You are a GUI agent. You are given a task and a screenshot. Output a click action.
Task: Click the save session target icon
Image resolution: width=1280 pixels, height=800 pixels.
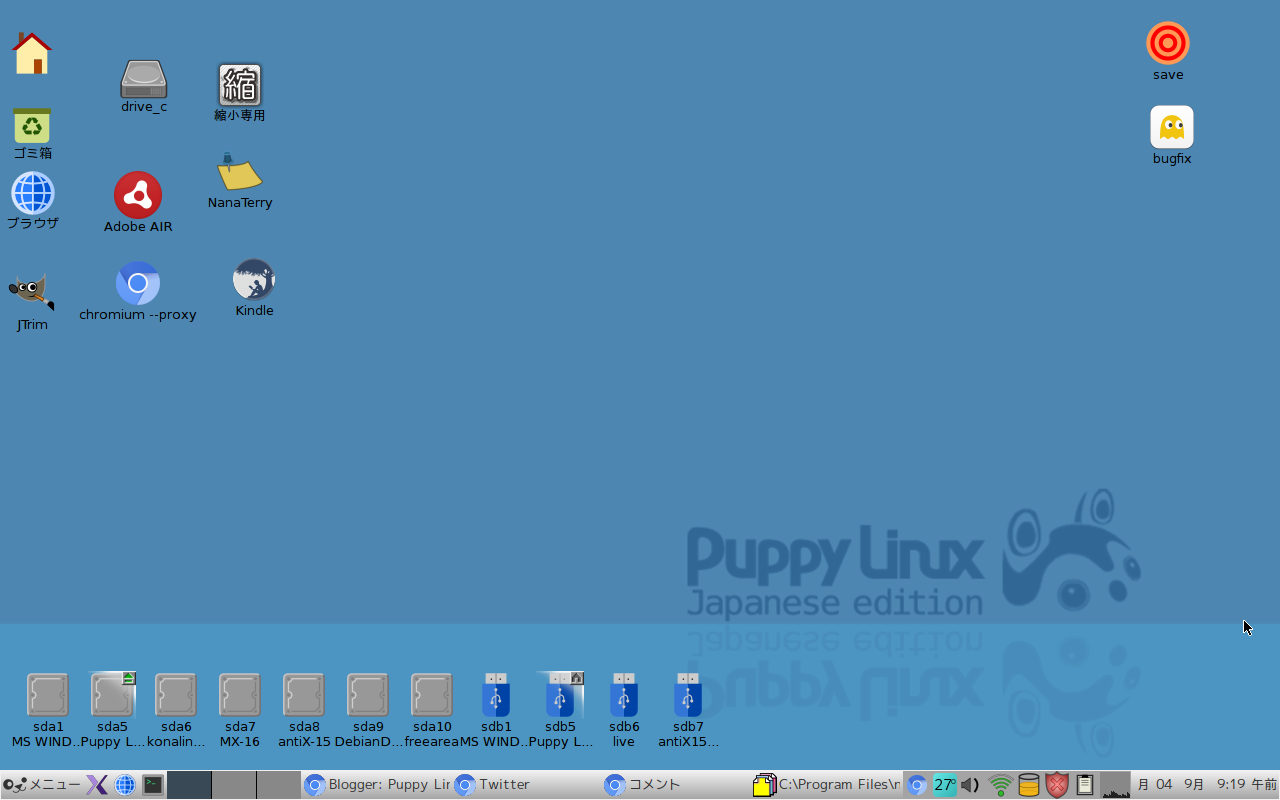1167,42
